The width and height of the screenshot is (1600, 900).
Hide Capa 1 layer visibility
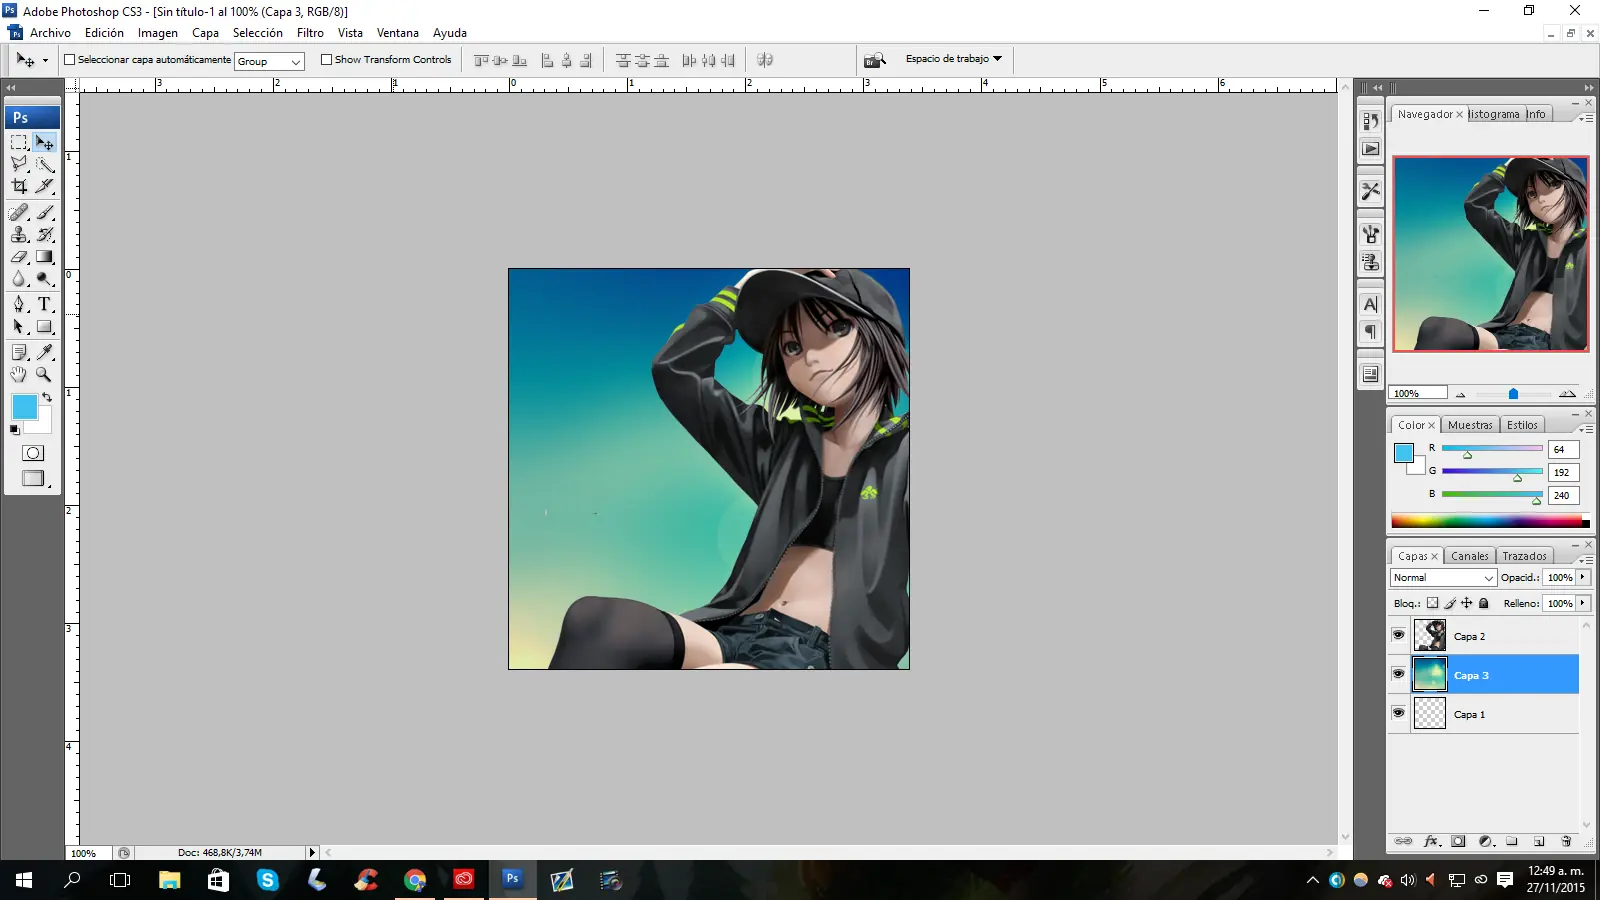coord(1398,713)
